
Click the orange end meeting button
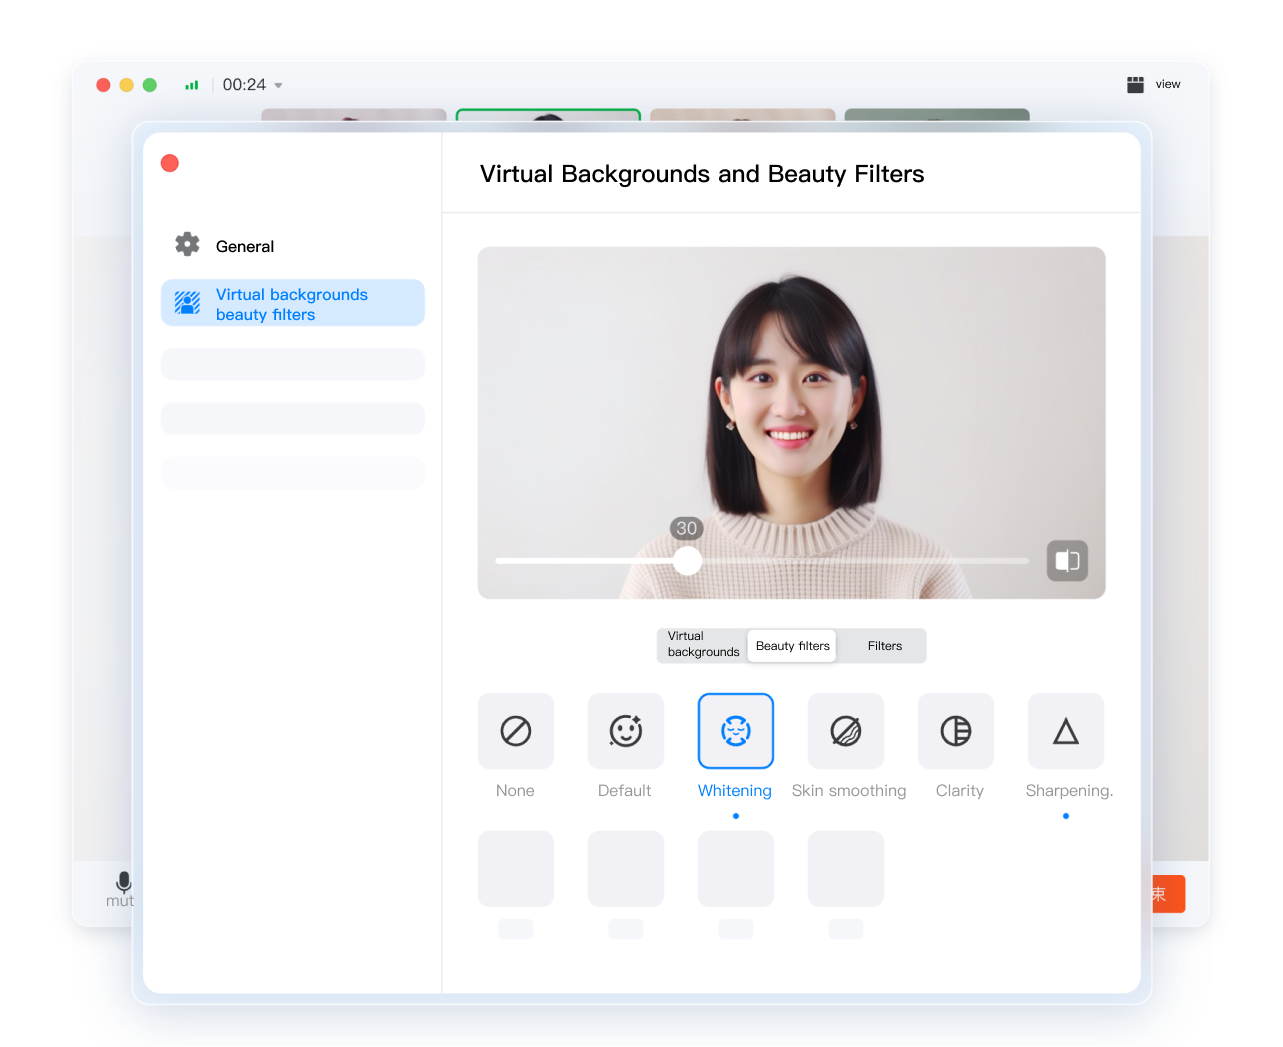tap(1168, 894)
